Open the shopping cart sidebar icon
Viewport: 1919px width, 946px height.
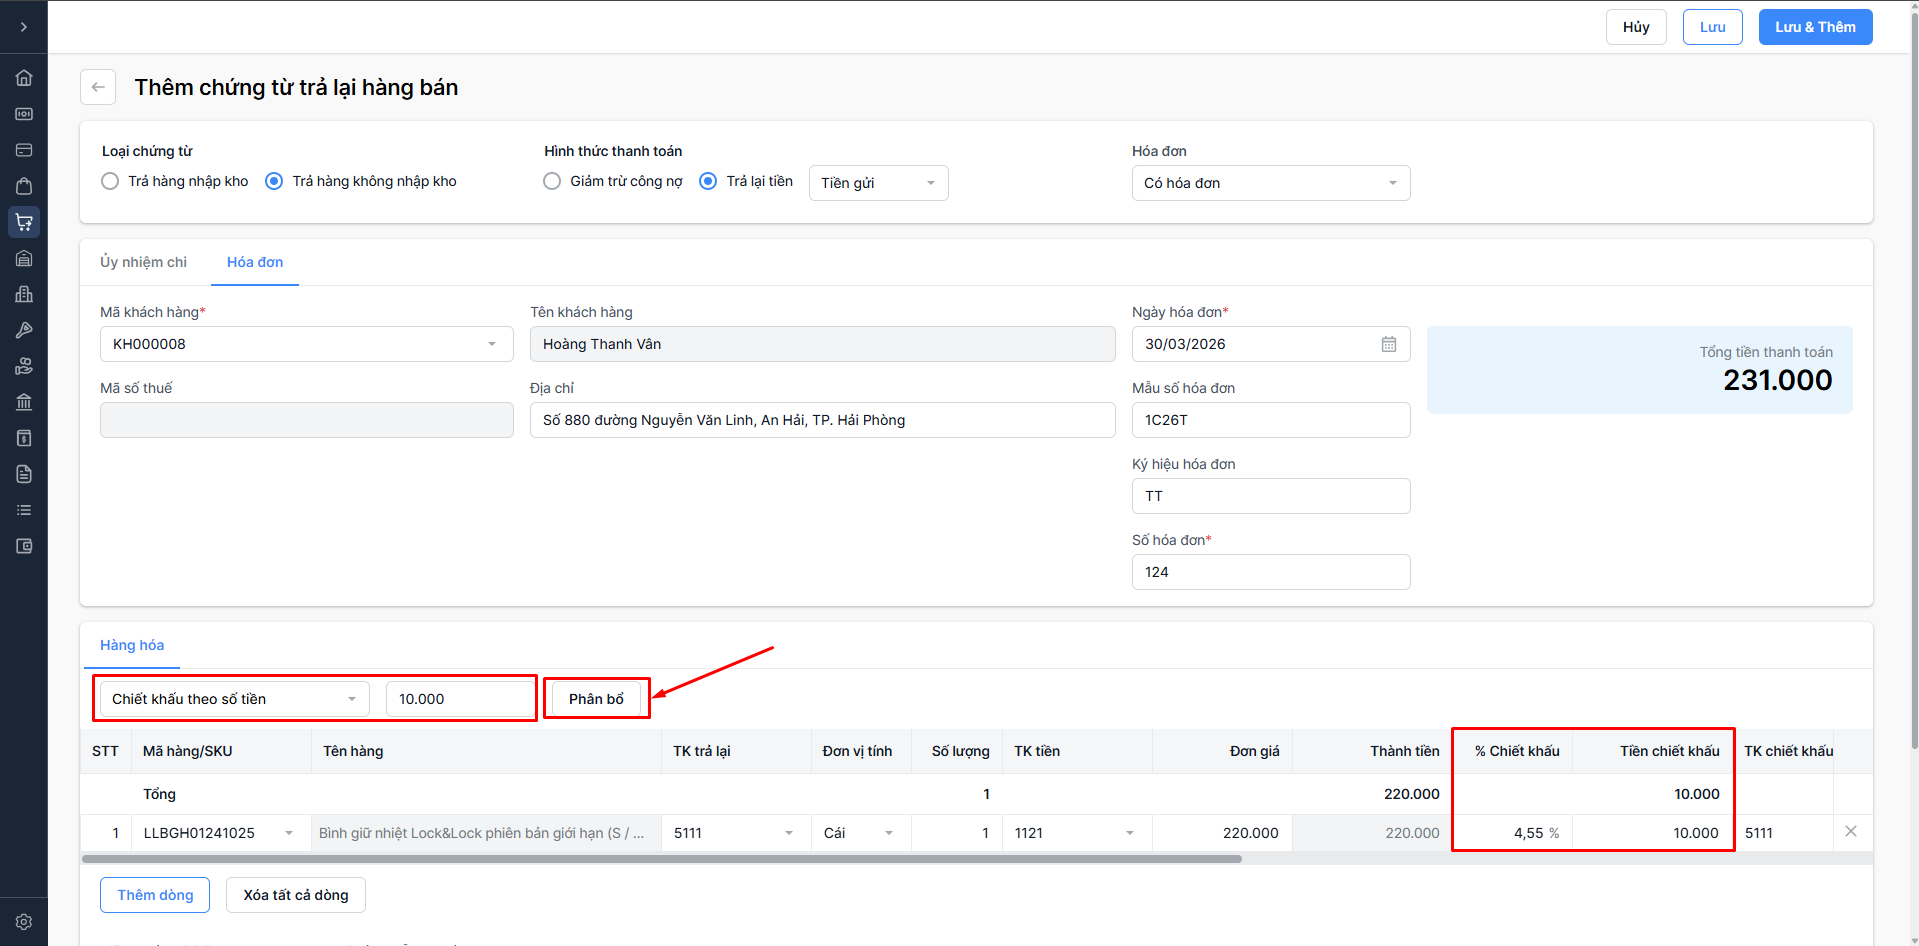24,222
